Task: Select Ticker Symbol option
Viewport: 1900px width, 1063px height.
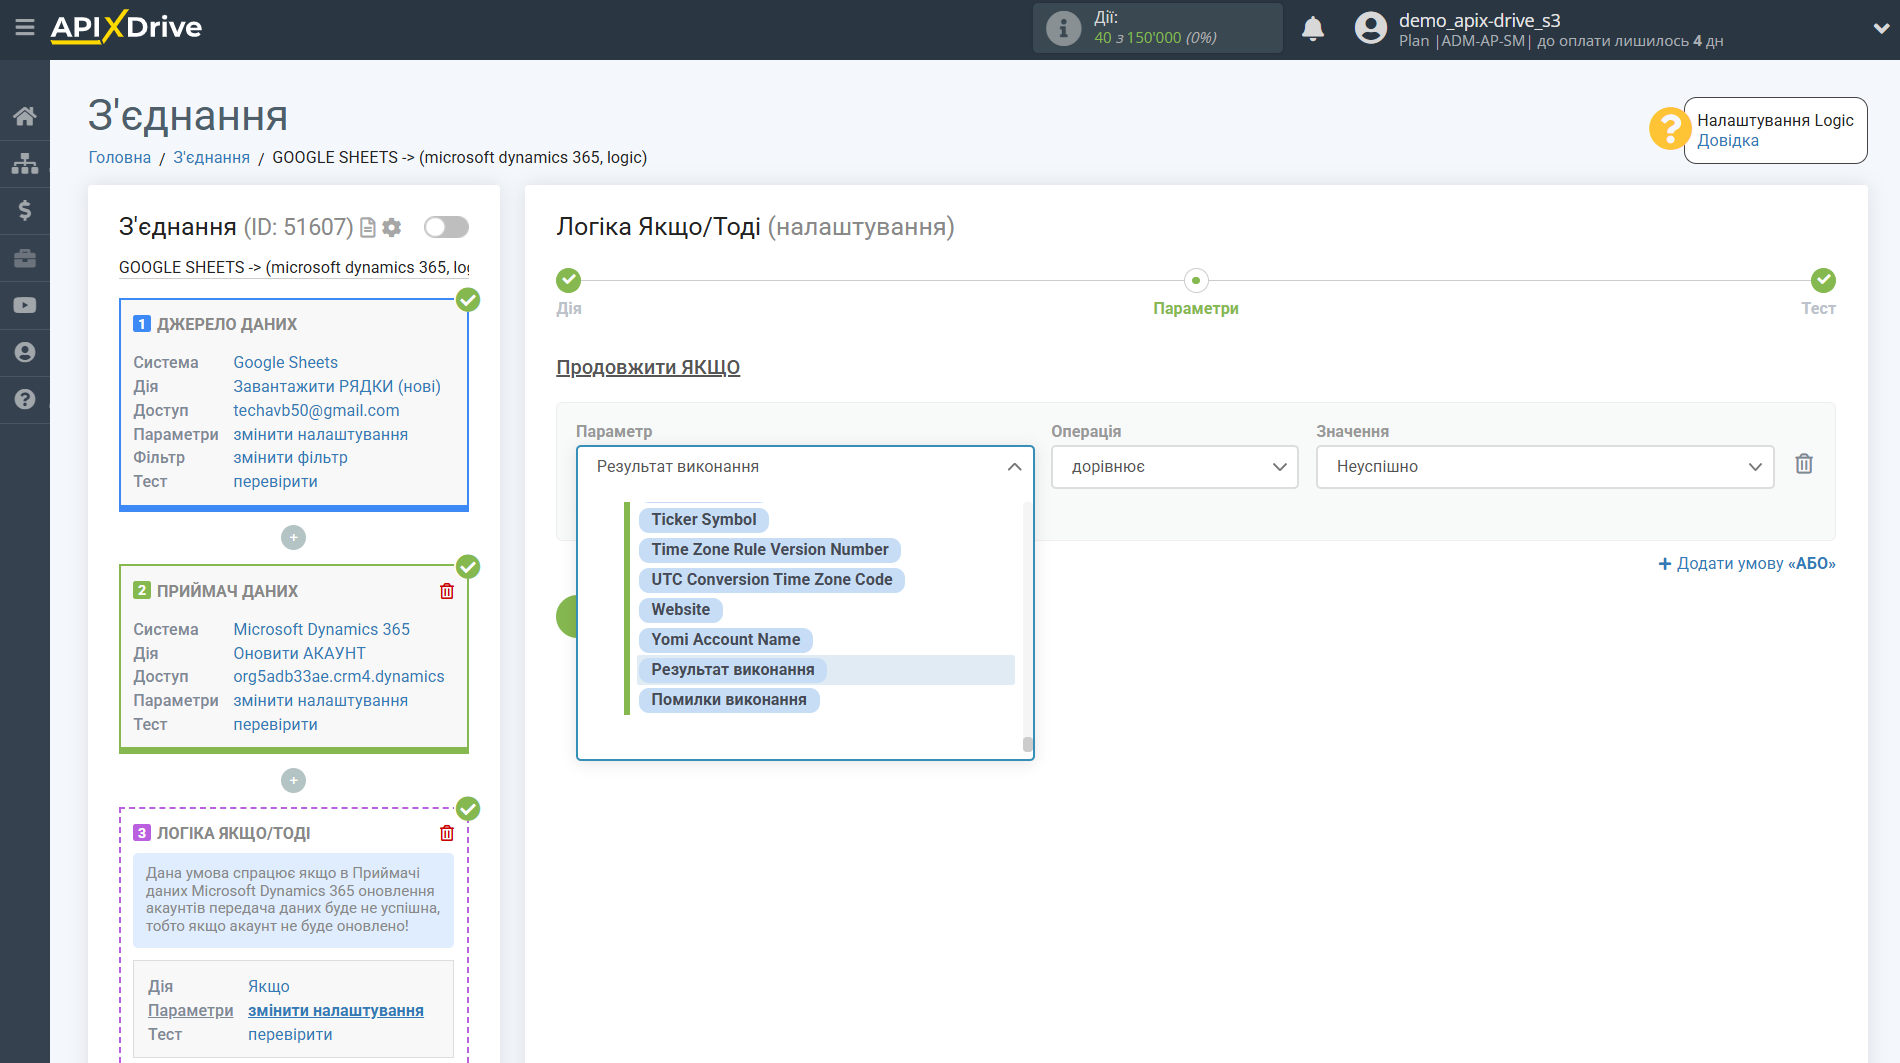Action: 704,520
